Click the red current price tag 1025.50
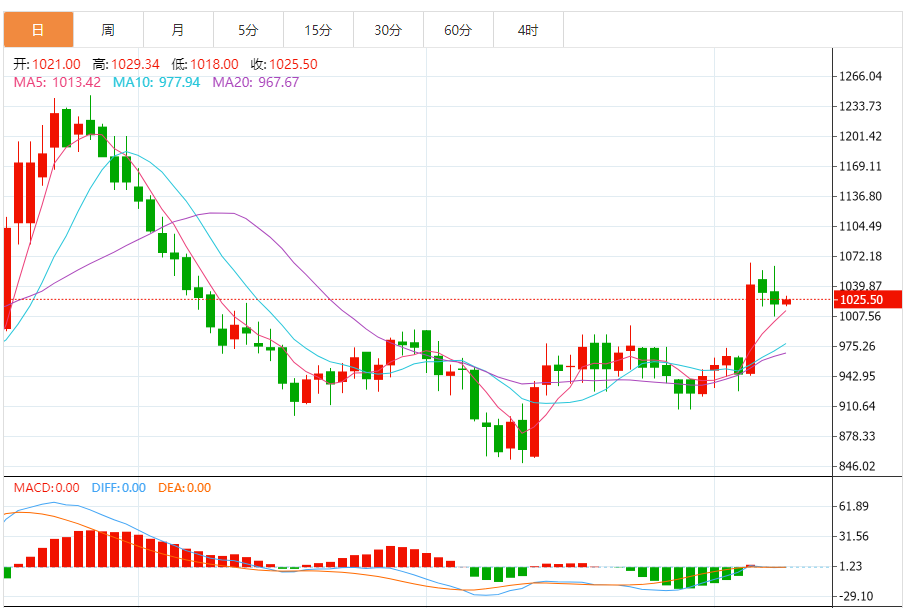 pyautogui.click(x=867, y=299)
